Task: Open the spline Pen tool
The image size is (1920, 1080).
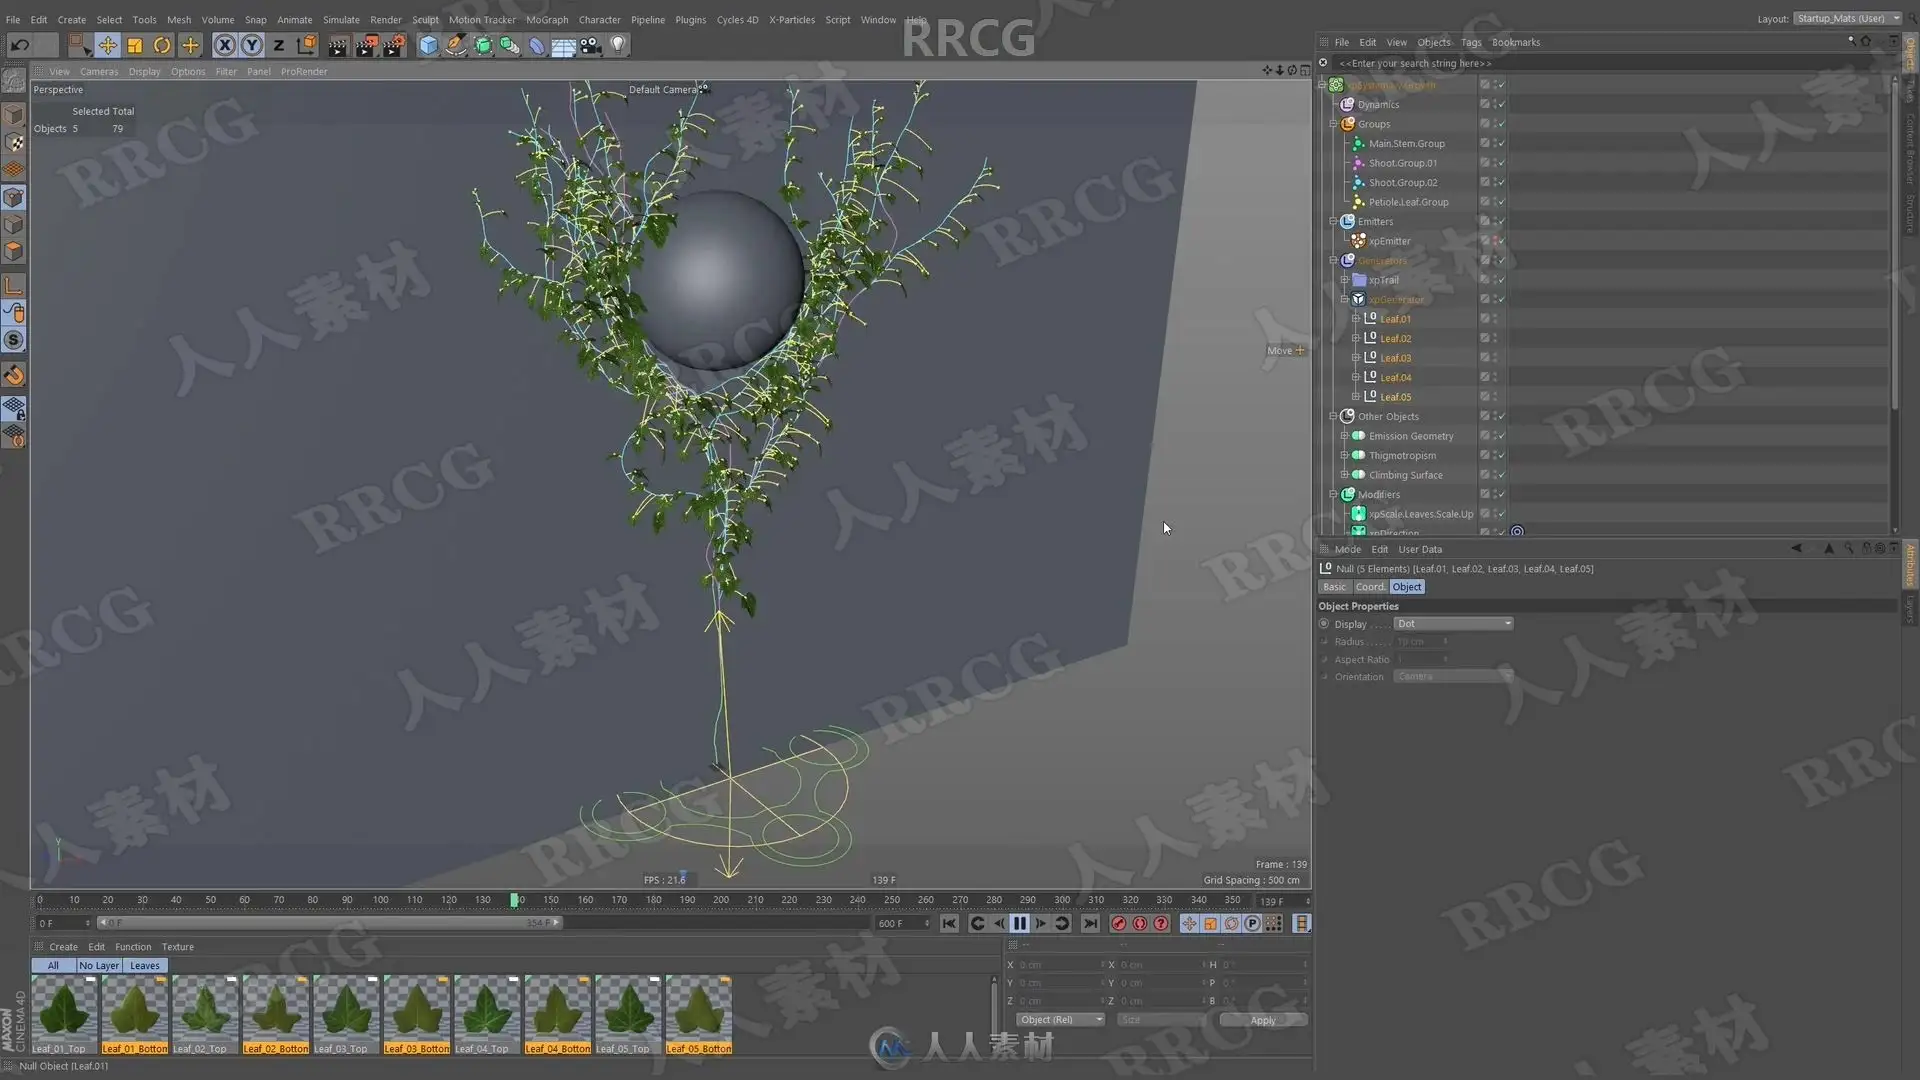Action: [x=456, y=45]
